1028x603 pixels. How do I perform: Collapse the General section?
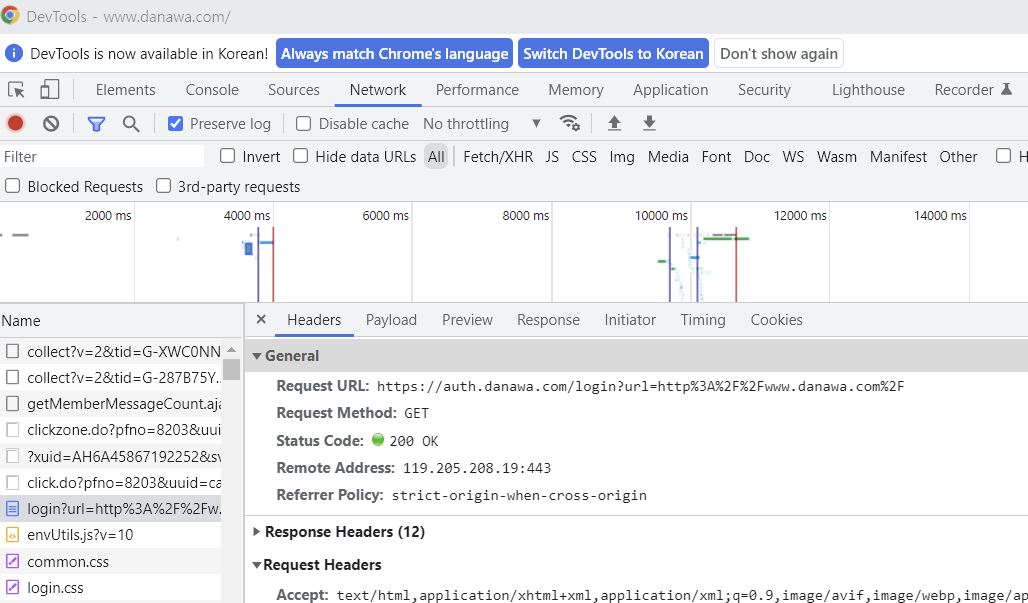click(x=257, y=356)
